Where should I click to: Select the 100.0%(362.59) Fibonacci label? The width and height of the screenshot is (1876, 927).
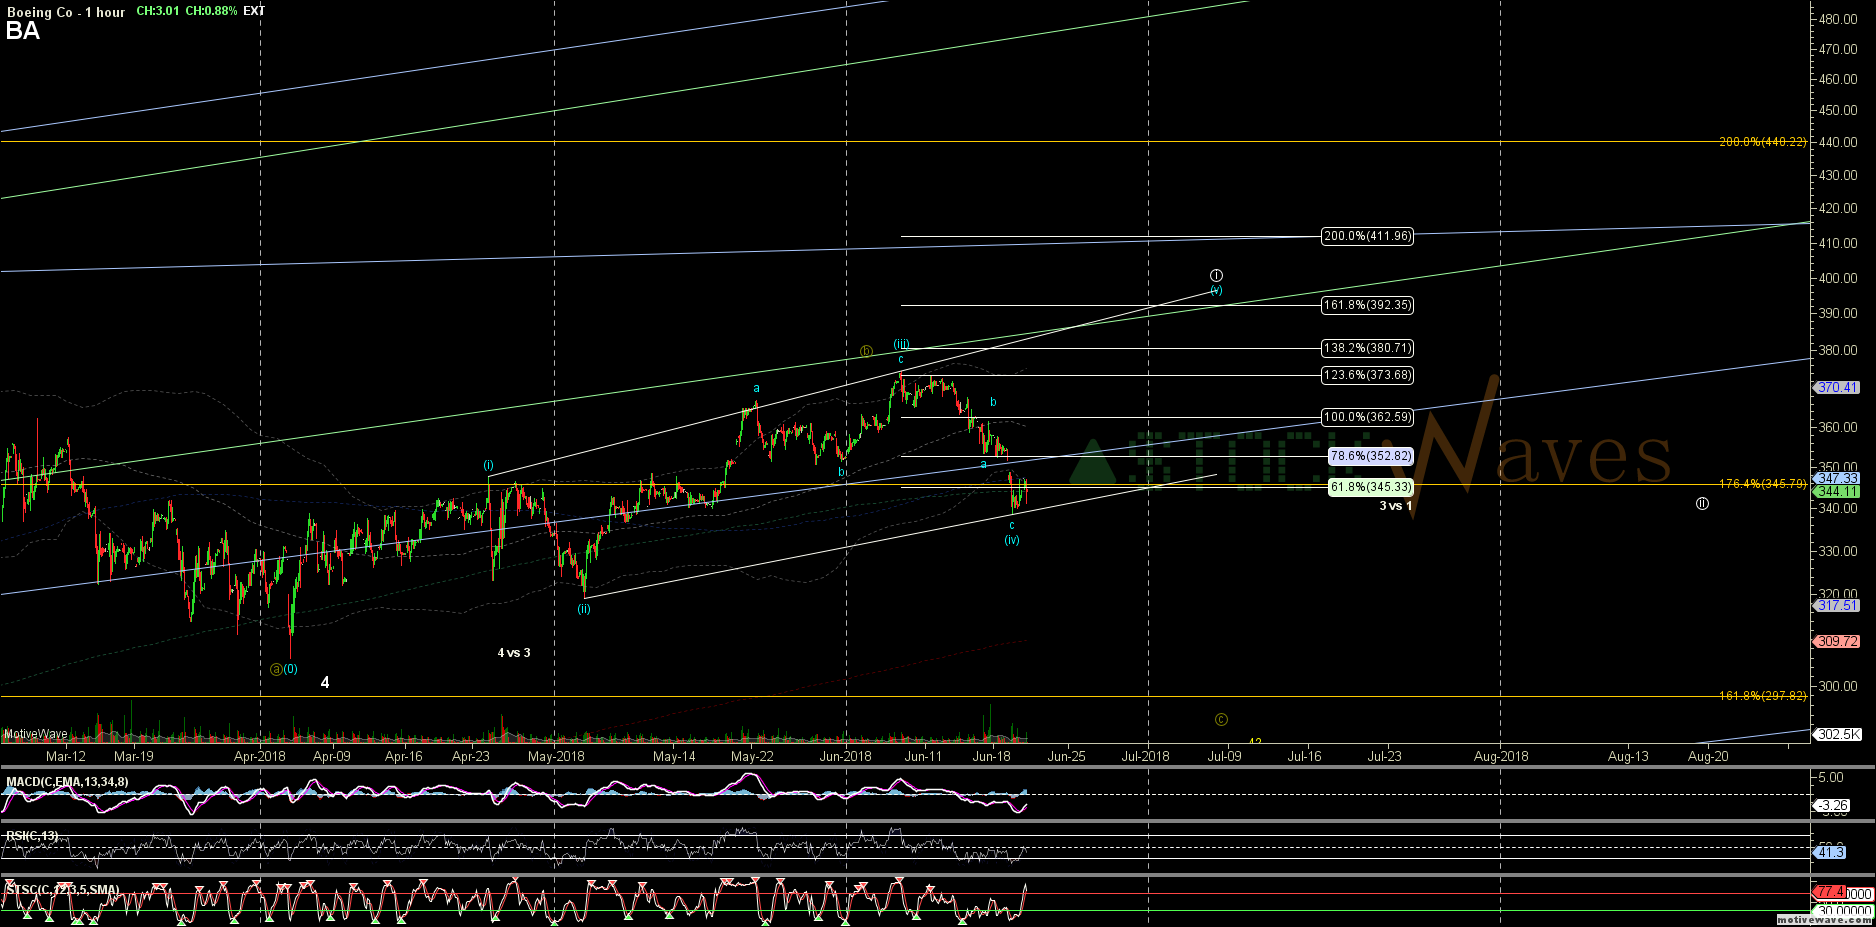click(x=1367, y=417)
